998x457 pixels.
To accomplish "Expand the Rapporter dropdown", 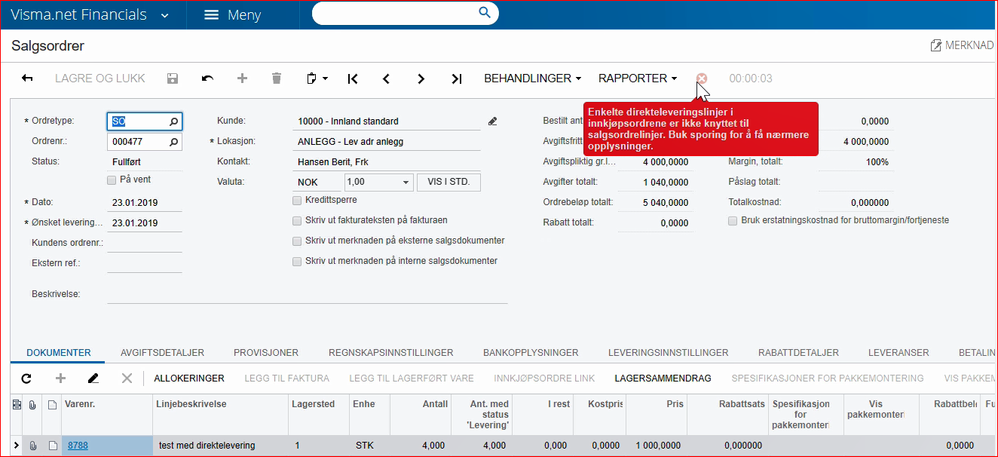I will [637, 78].
